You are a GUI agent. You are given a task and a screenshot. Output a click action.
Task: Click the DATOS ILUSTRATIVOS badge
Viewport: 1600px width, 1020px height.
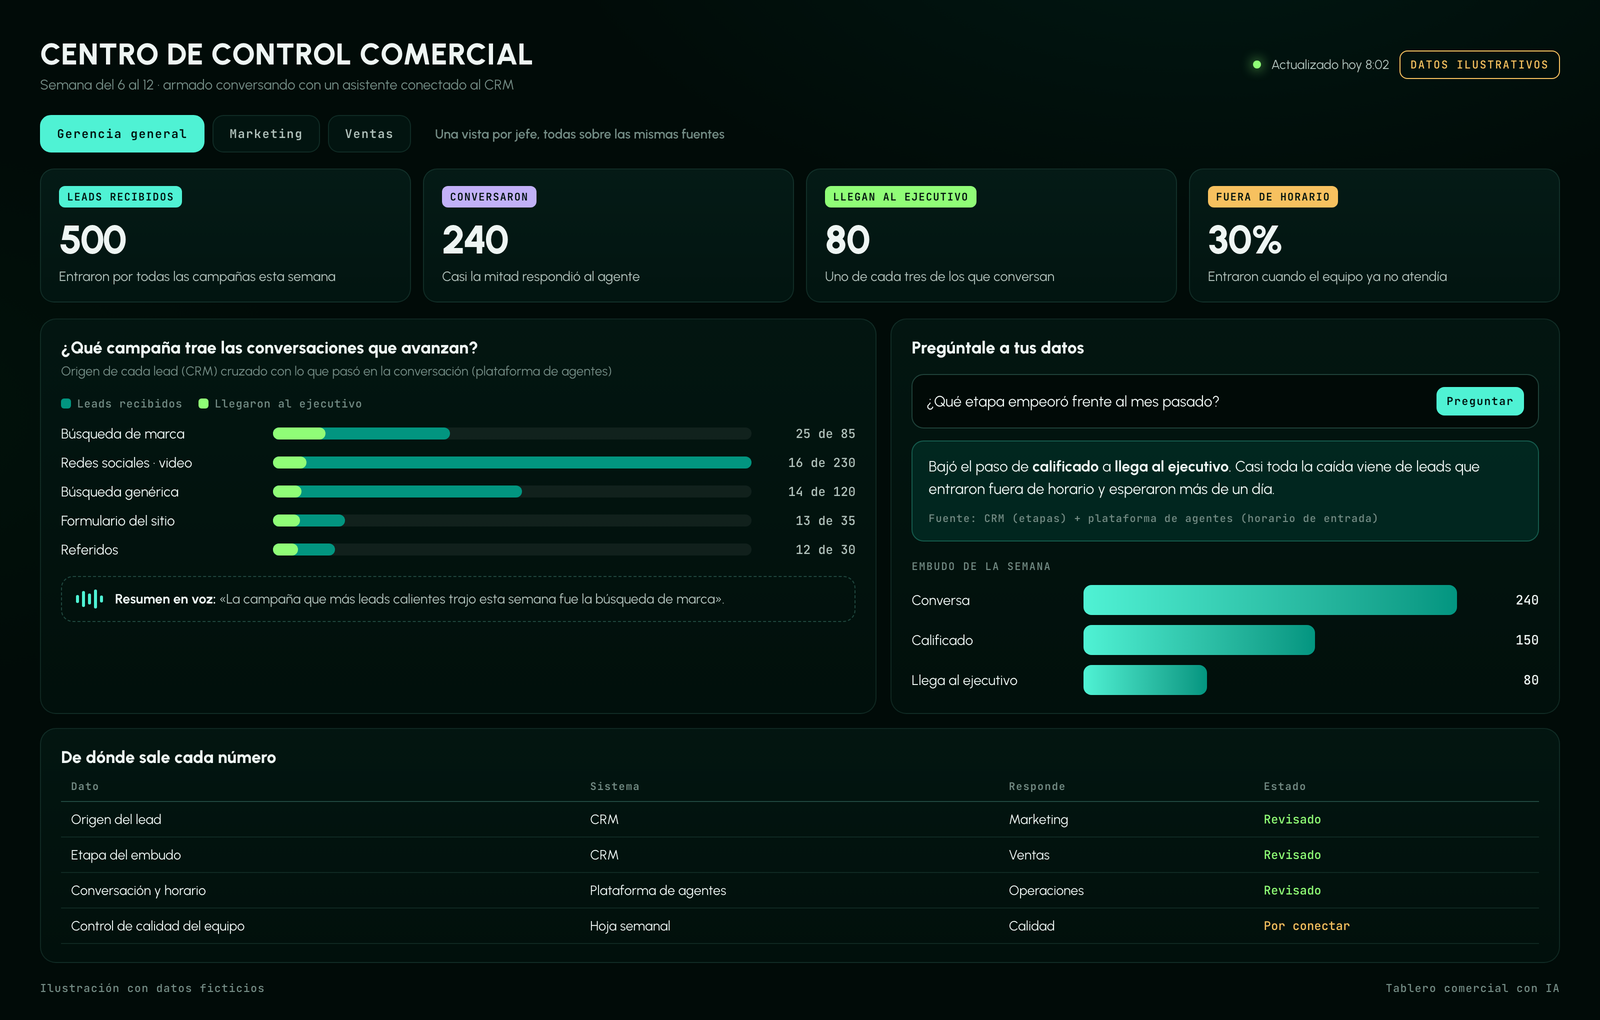click(x=1479, y=64)
